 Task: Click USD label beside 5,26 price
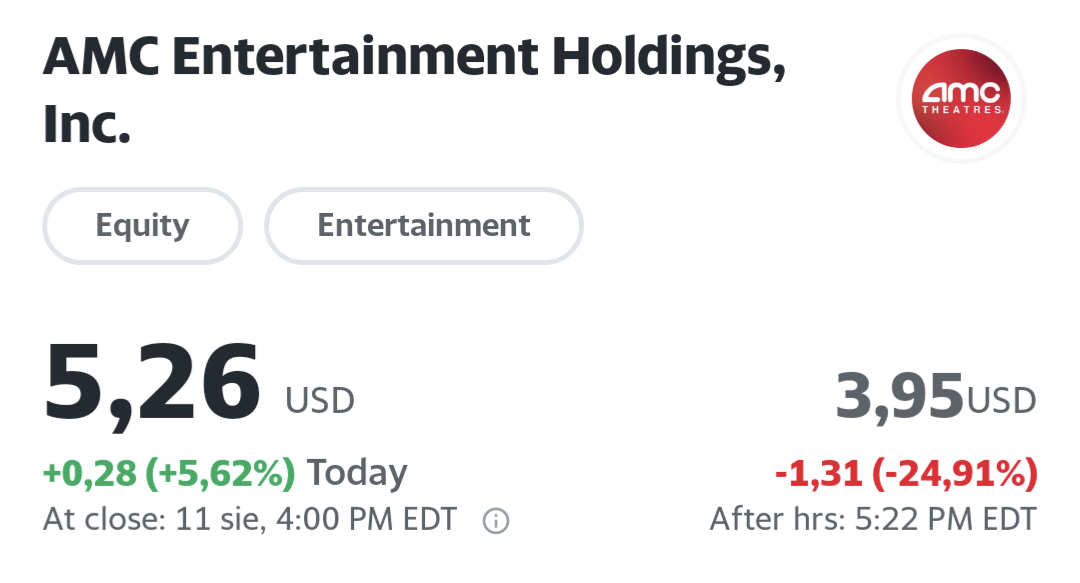tap(320, 401)
